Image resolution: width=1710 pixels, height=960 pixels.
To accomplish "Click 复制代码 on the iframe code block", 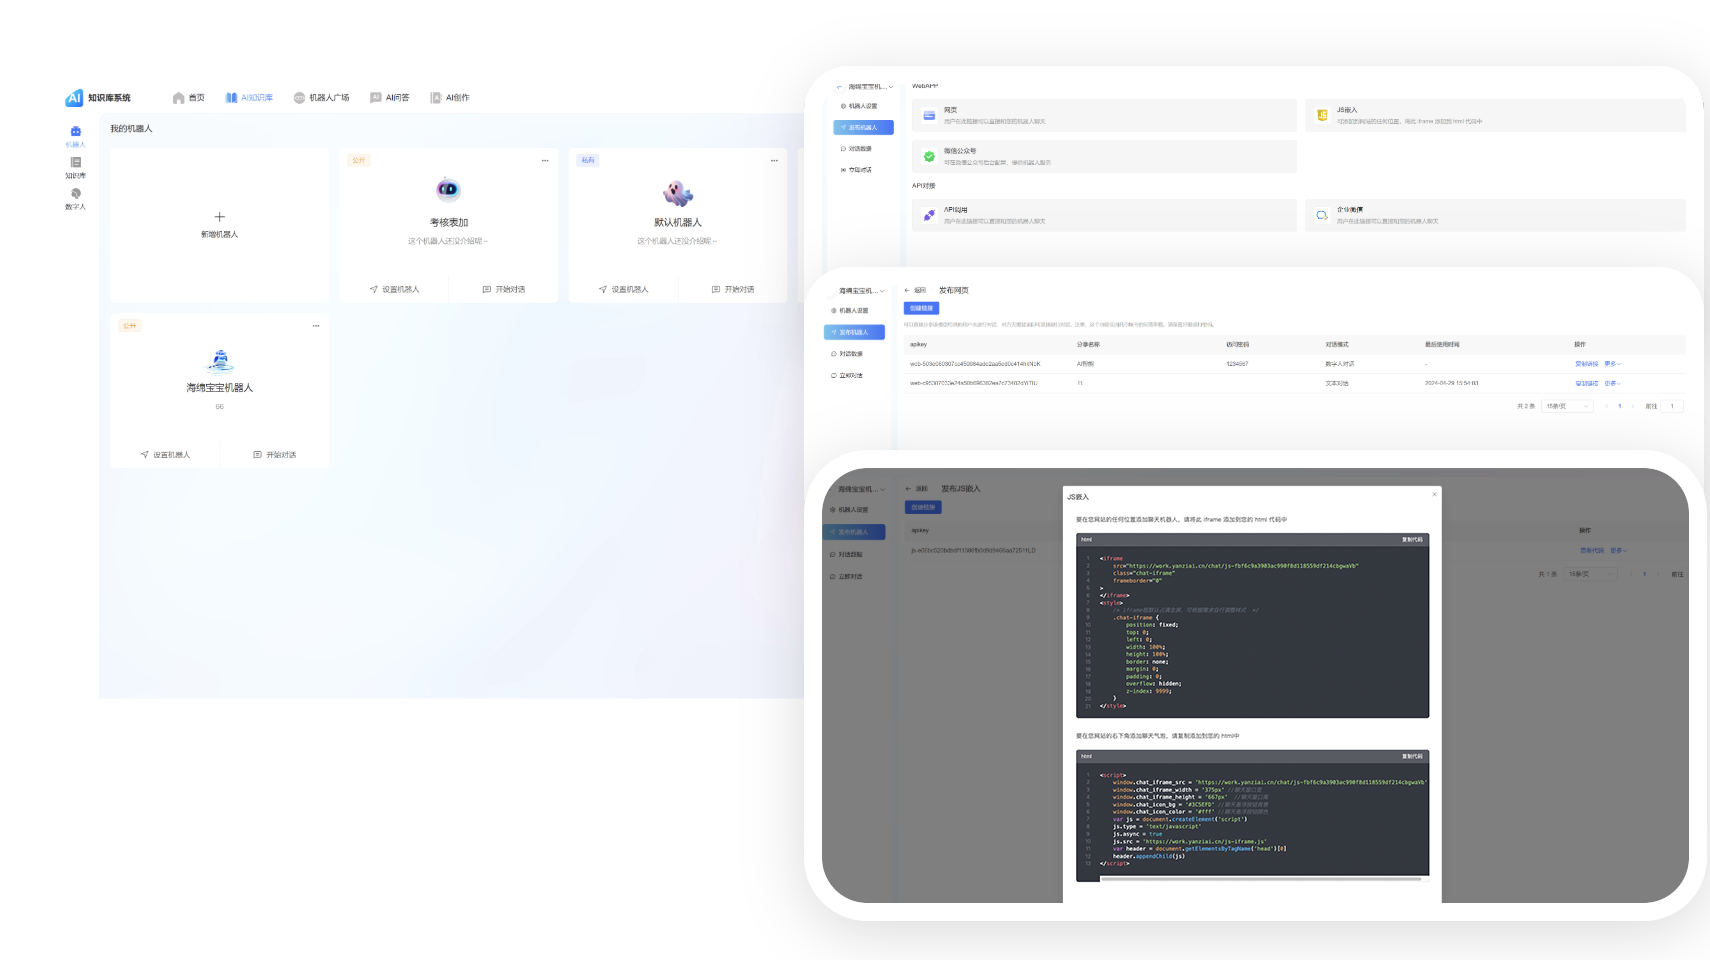I will point(1412,540).
